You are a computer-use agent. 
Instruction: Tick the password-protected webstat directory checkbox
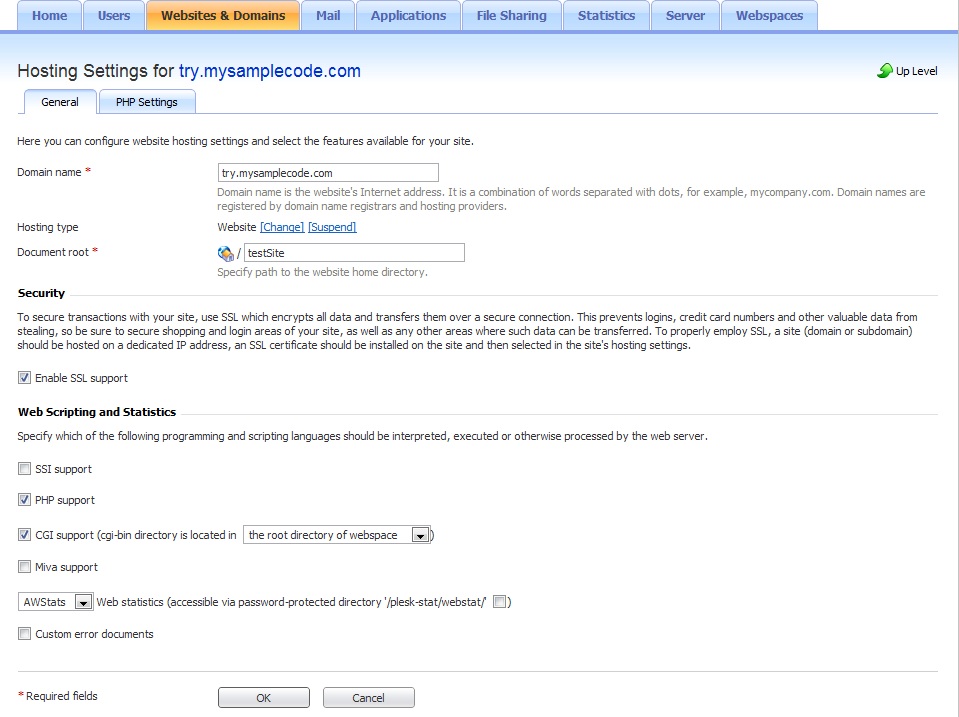pos(499,601)
